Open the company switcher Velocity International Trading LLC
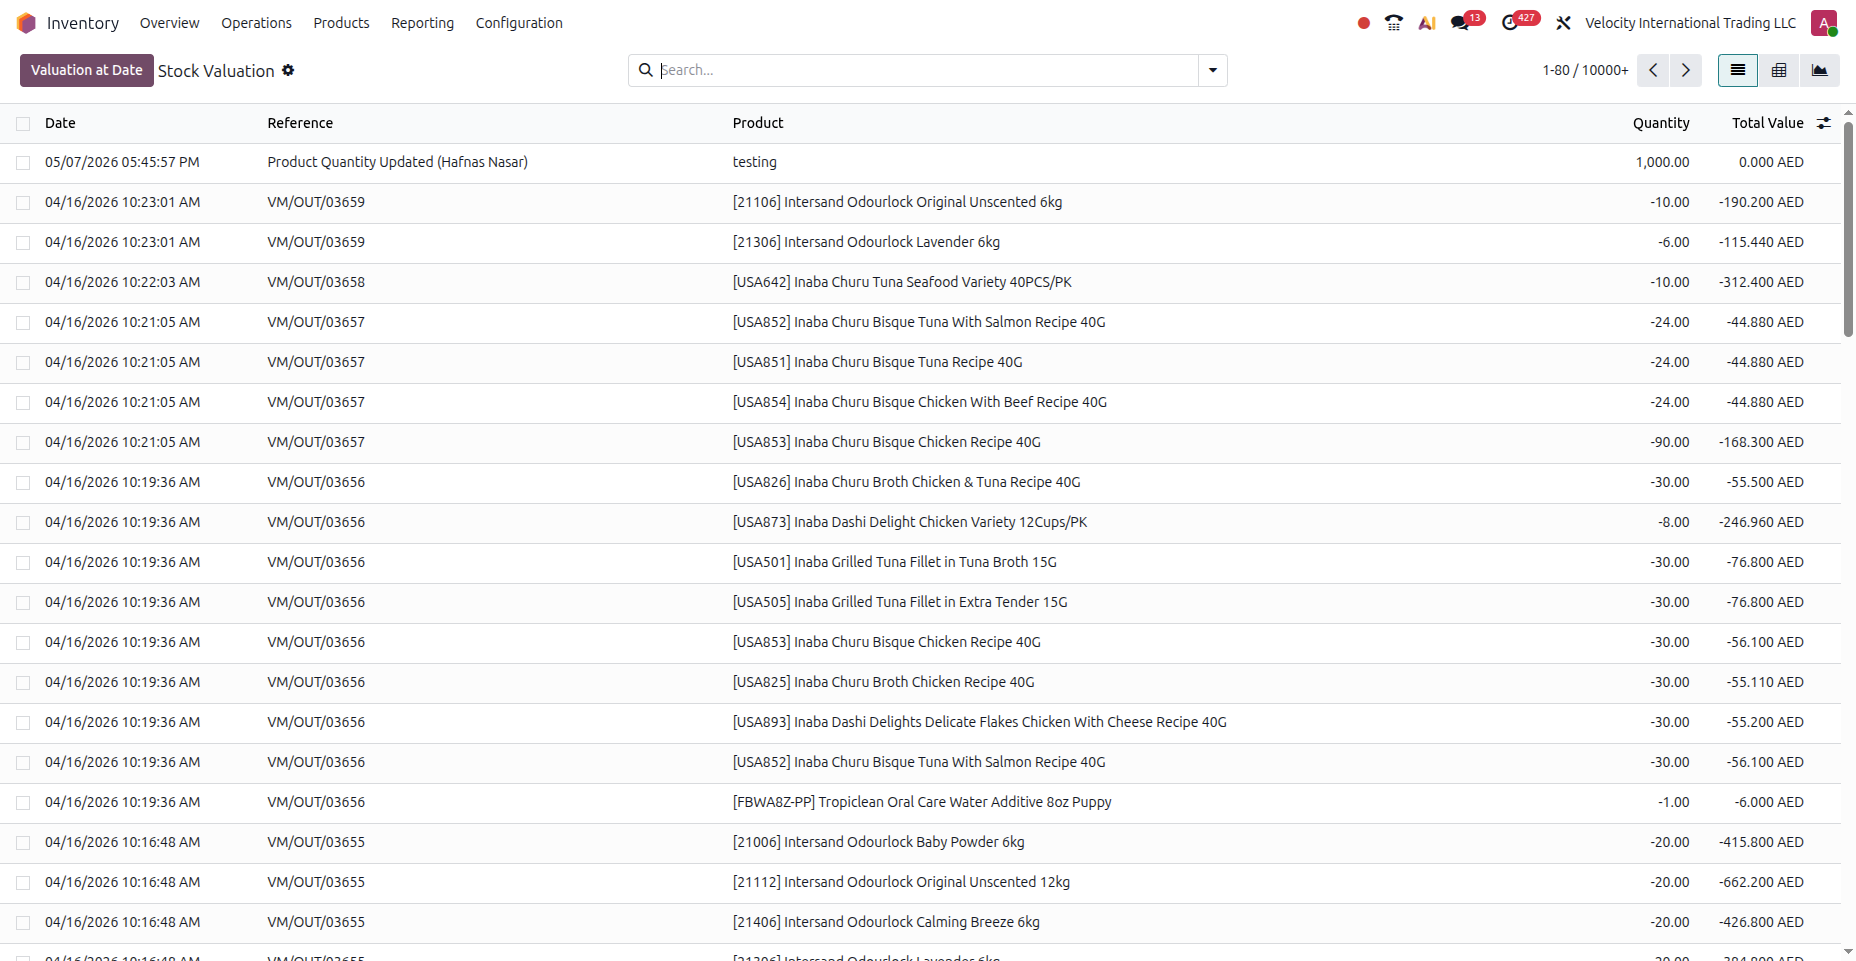Viewport: 1856px width, 961px height. tap(1690, 23)
